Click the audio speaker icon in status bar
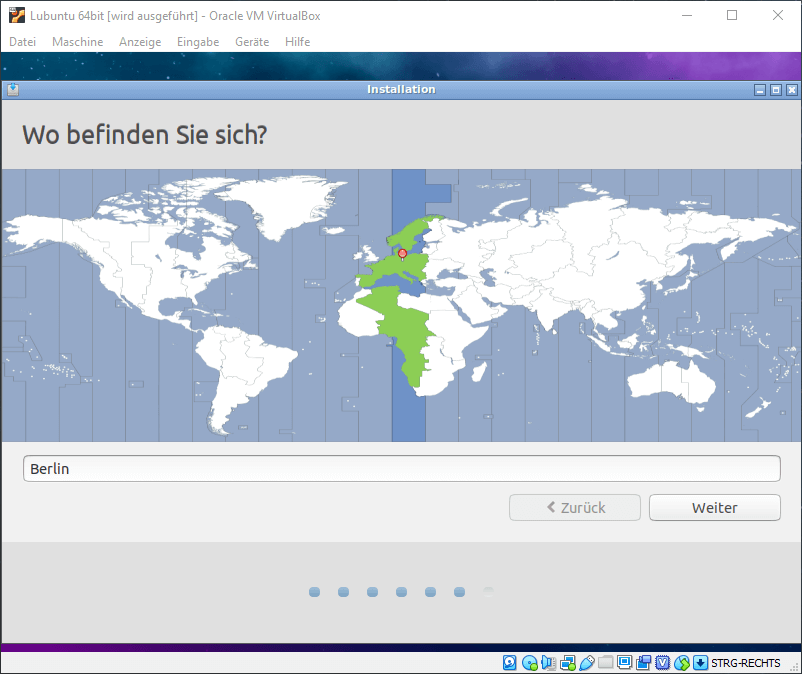 548,663
